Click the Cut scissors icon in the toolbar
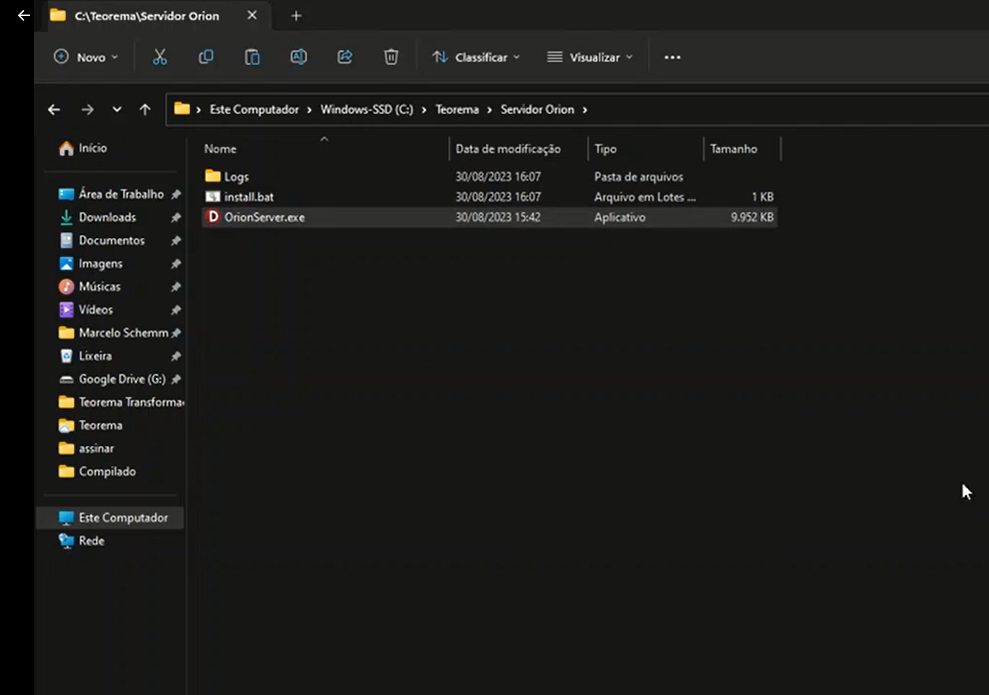Viewport: 989px width, 695px height. coord(160,57)
